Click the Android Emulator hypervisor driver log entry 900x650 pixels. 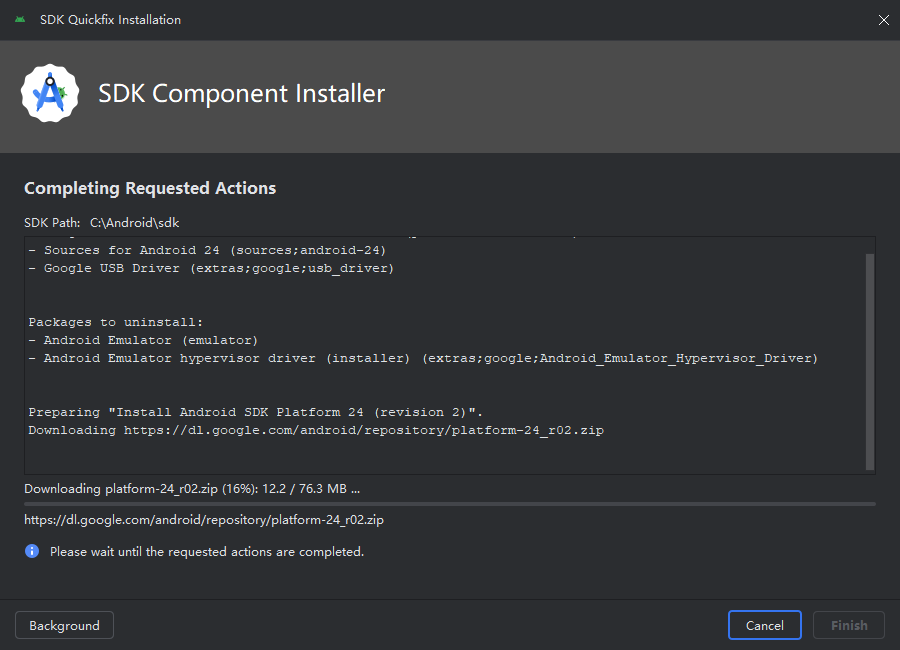[x=423, y=358]
